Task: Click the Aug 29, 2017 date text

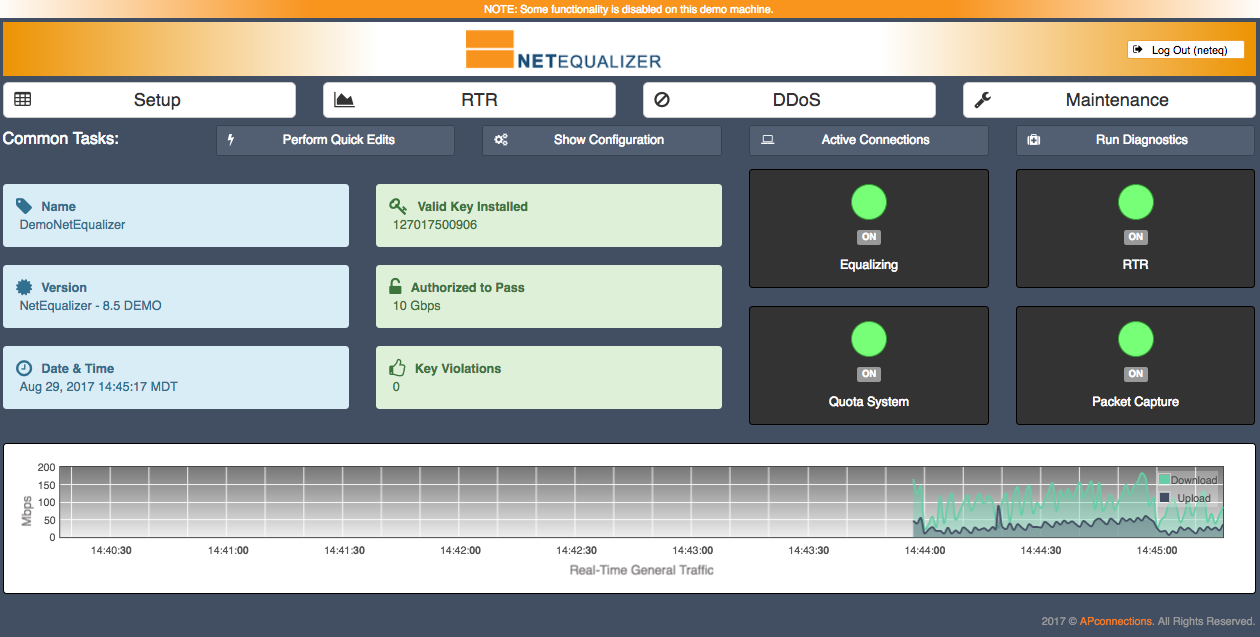Action: click(99, 387)
